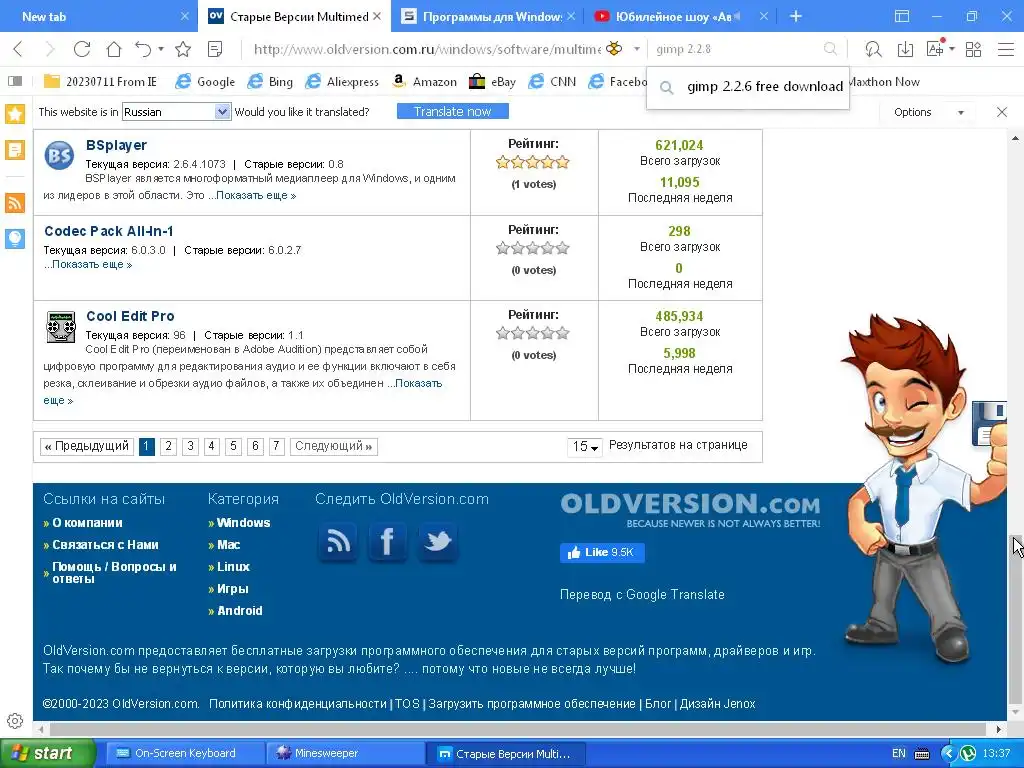Open the Codec Pack All-In-1 link

108,231
